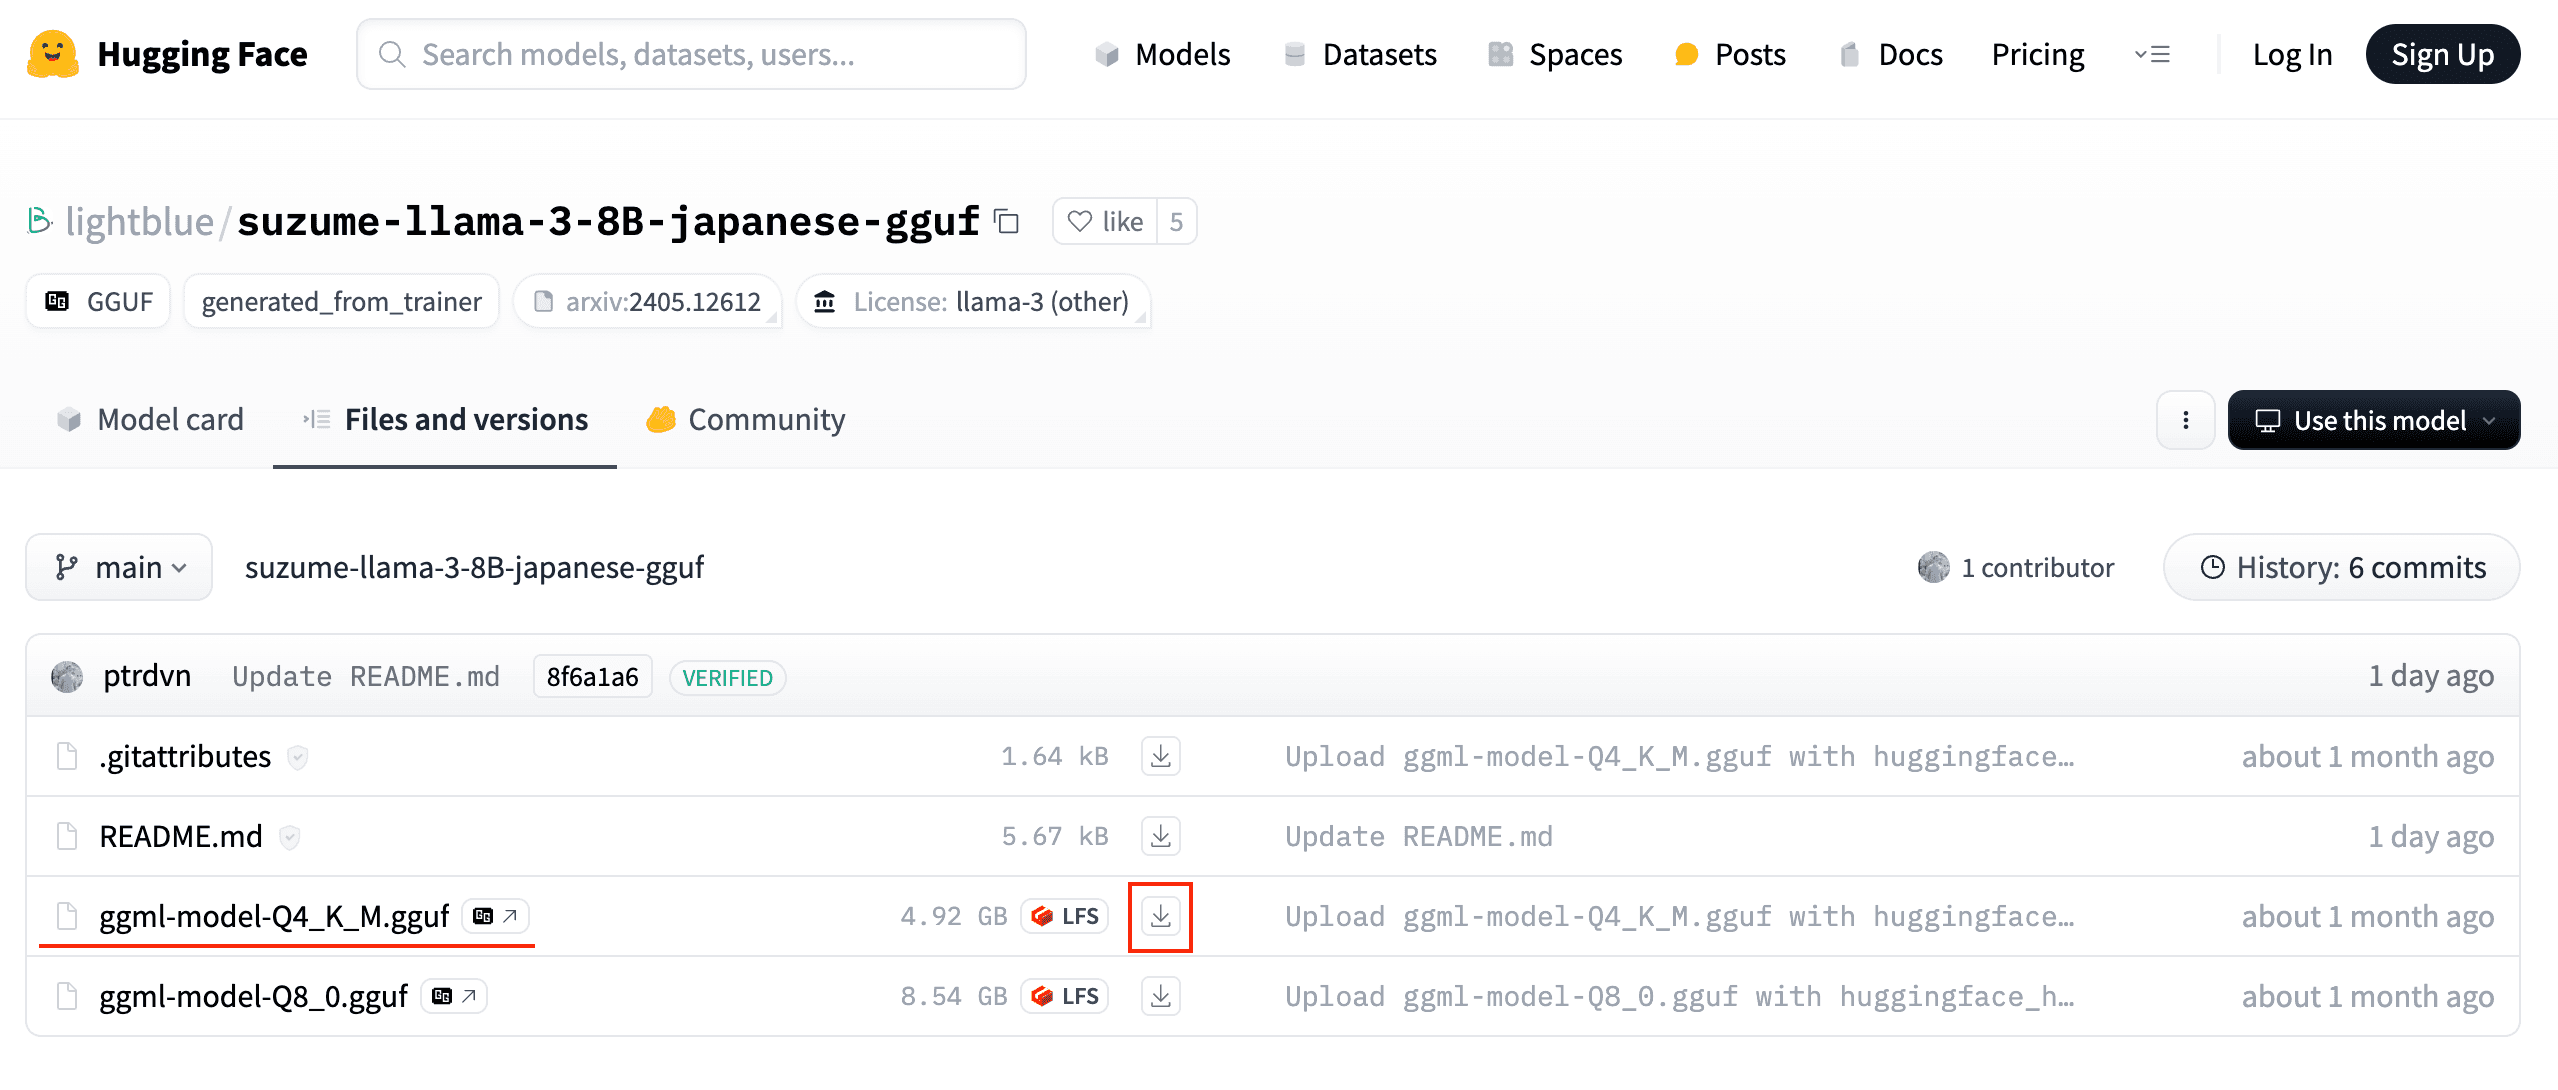Open the three-dot more options menu
Image resolution: width=2558 pixels, height=1090 pixels.
coord(2185,420)
